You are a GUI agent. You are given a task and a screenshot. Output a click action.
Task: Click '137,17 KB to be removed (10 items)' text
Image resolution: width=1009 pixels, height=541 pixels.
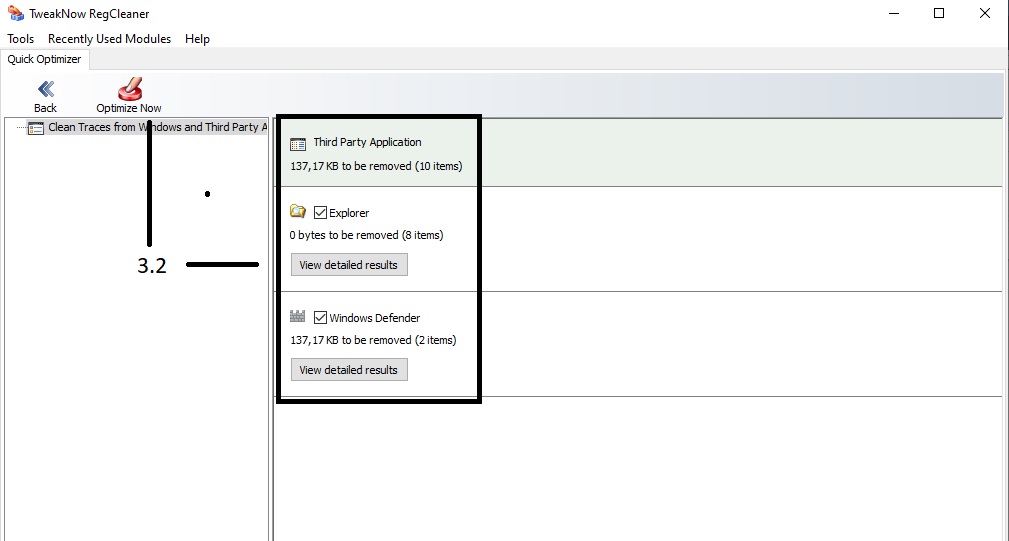click(x=376, y=166)
